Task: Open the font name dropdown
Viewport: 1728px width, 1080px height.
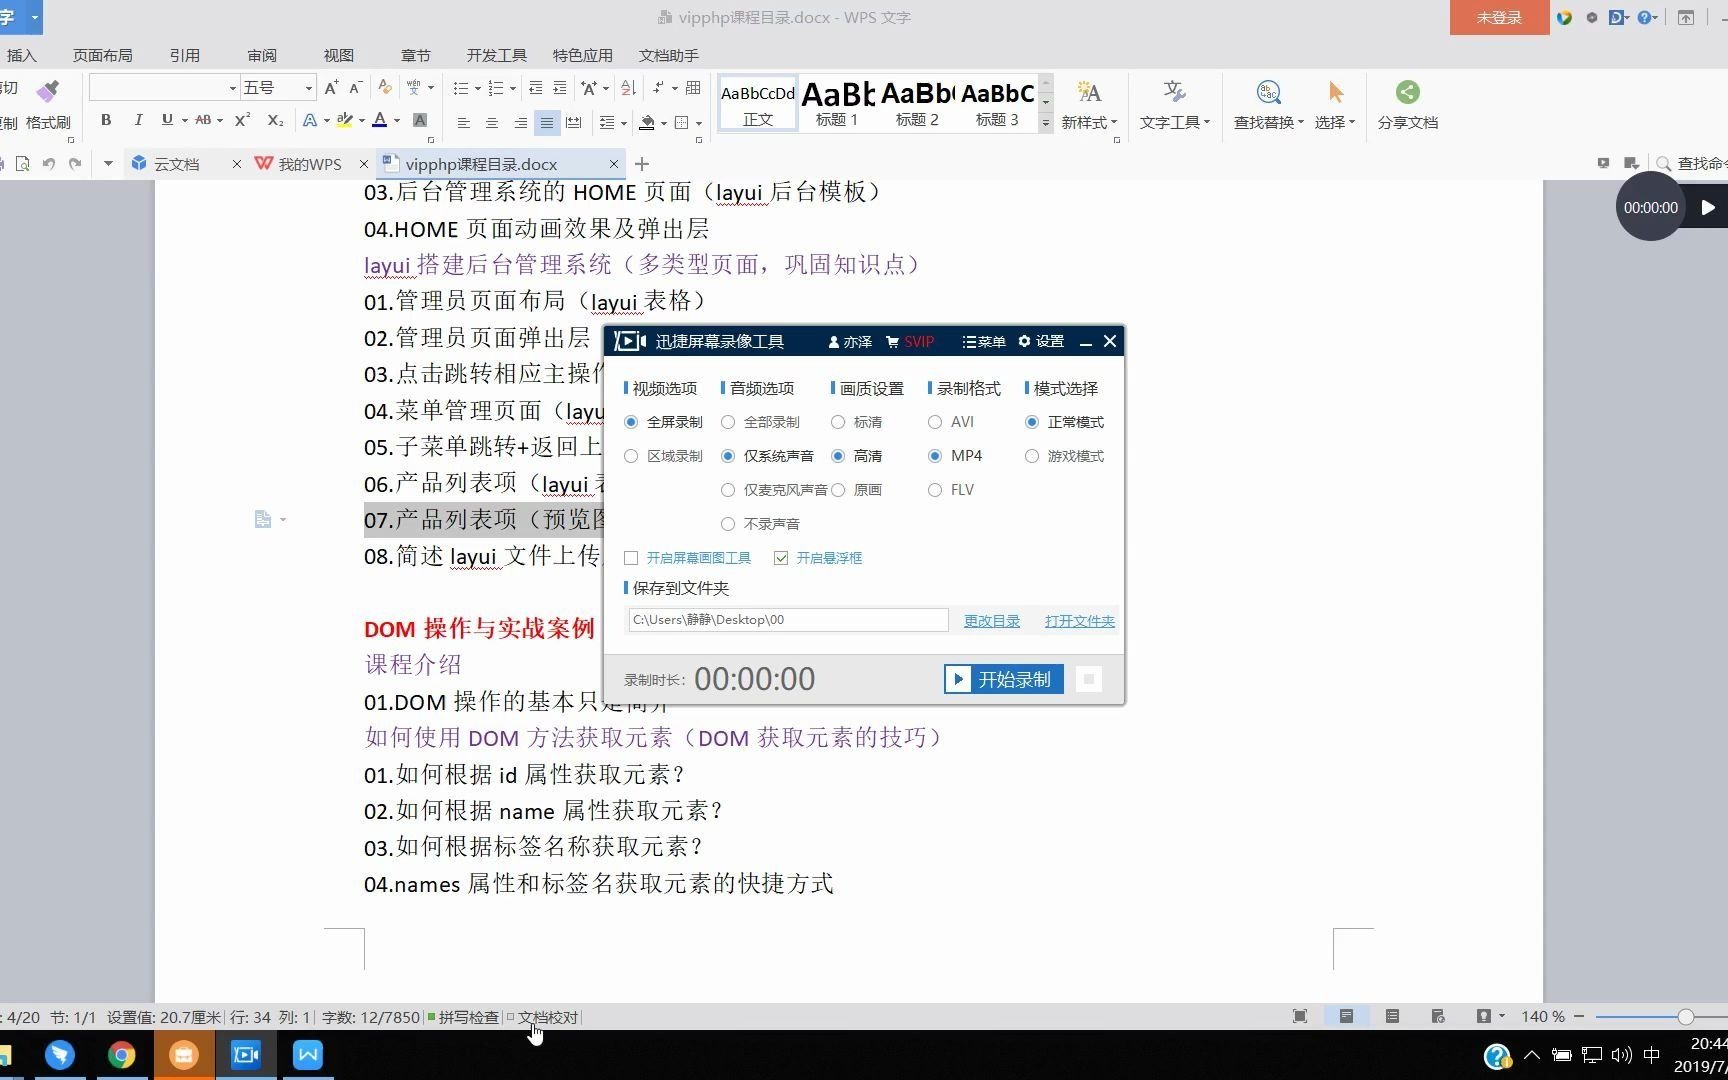Action: click(233, 88)
